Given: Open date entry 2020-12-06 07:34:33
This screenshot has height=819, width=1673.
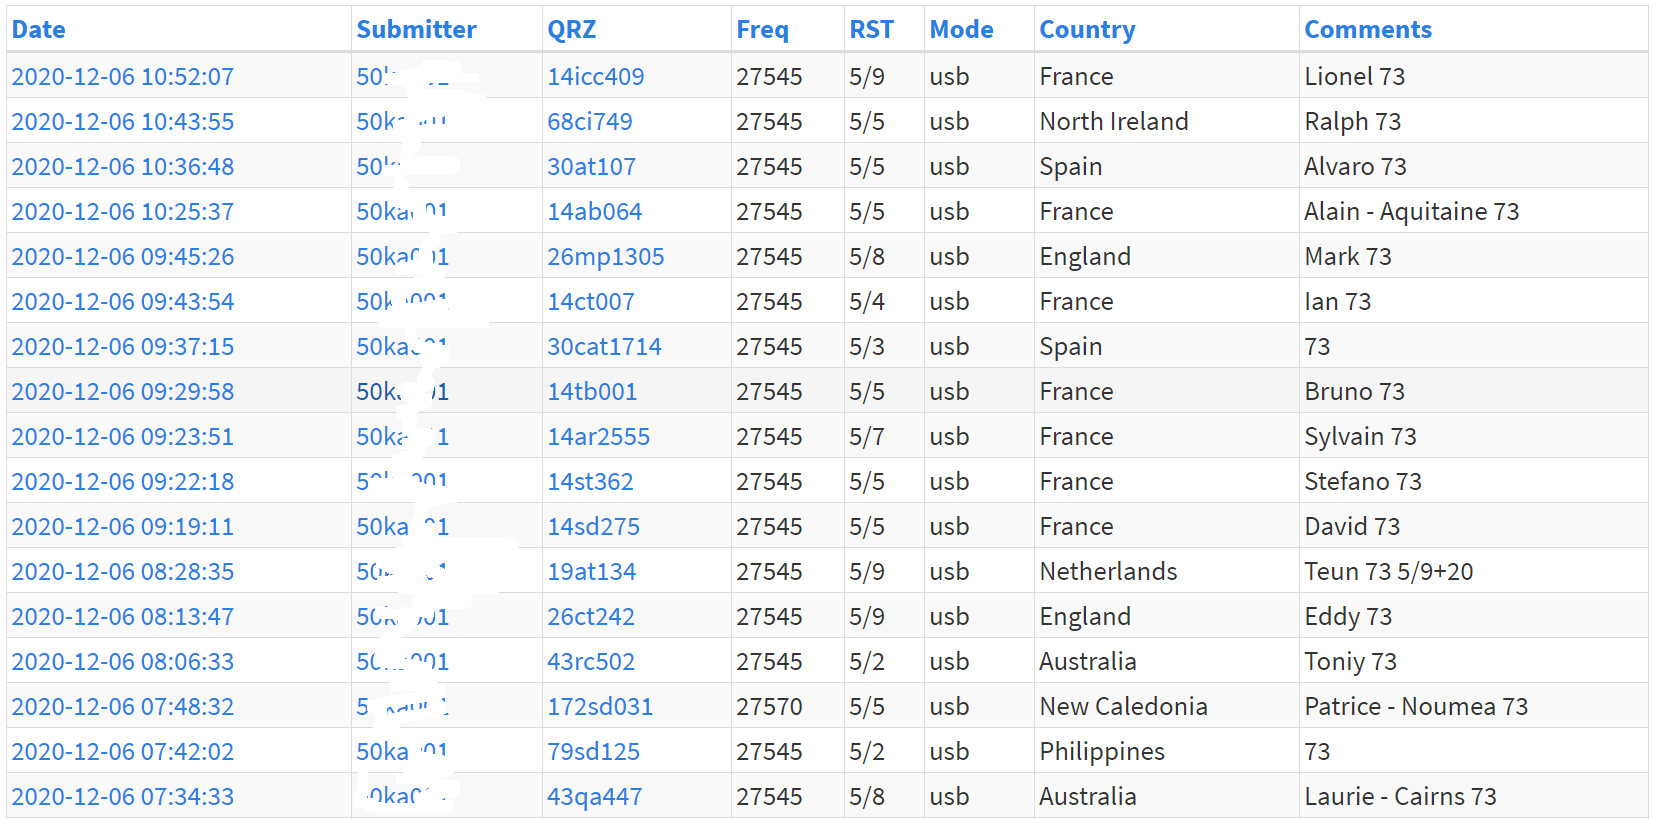Looking at the screenshot, I should tap(122, 796).
